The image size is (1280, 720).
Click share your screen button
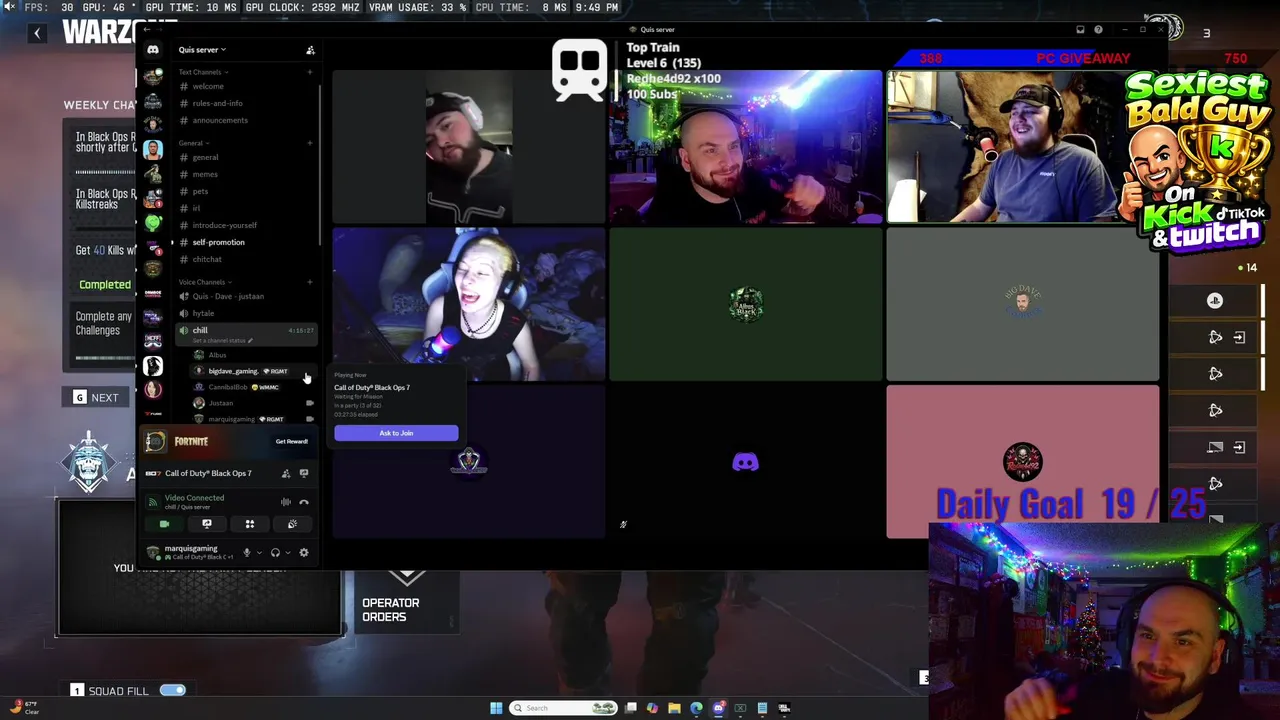tap(207, 524)
